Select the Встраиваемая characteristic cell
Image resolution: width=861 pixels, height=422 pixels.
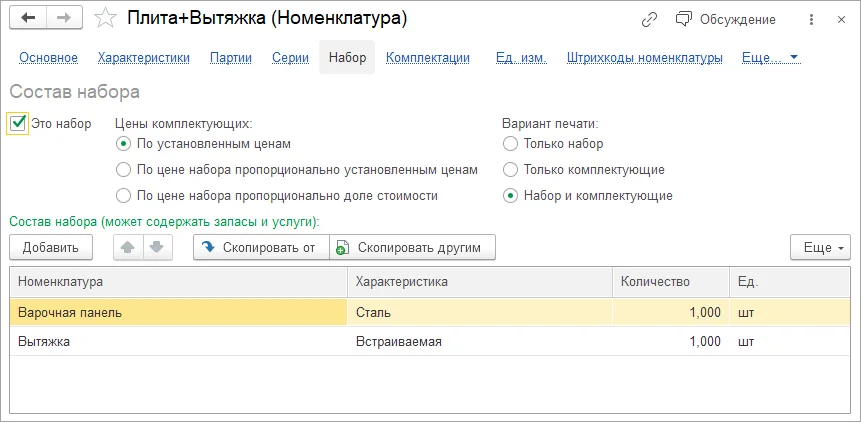[480, 341]
